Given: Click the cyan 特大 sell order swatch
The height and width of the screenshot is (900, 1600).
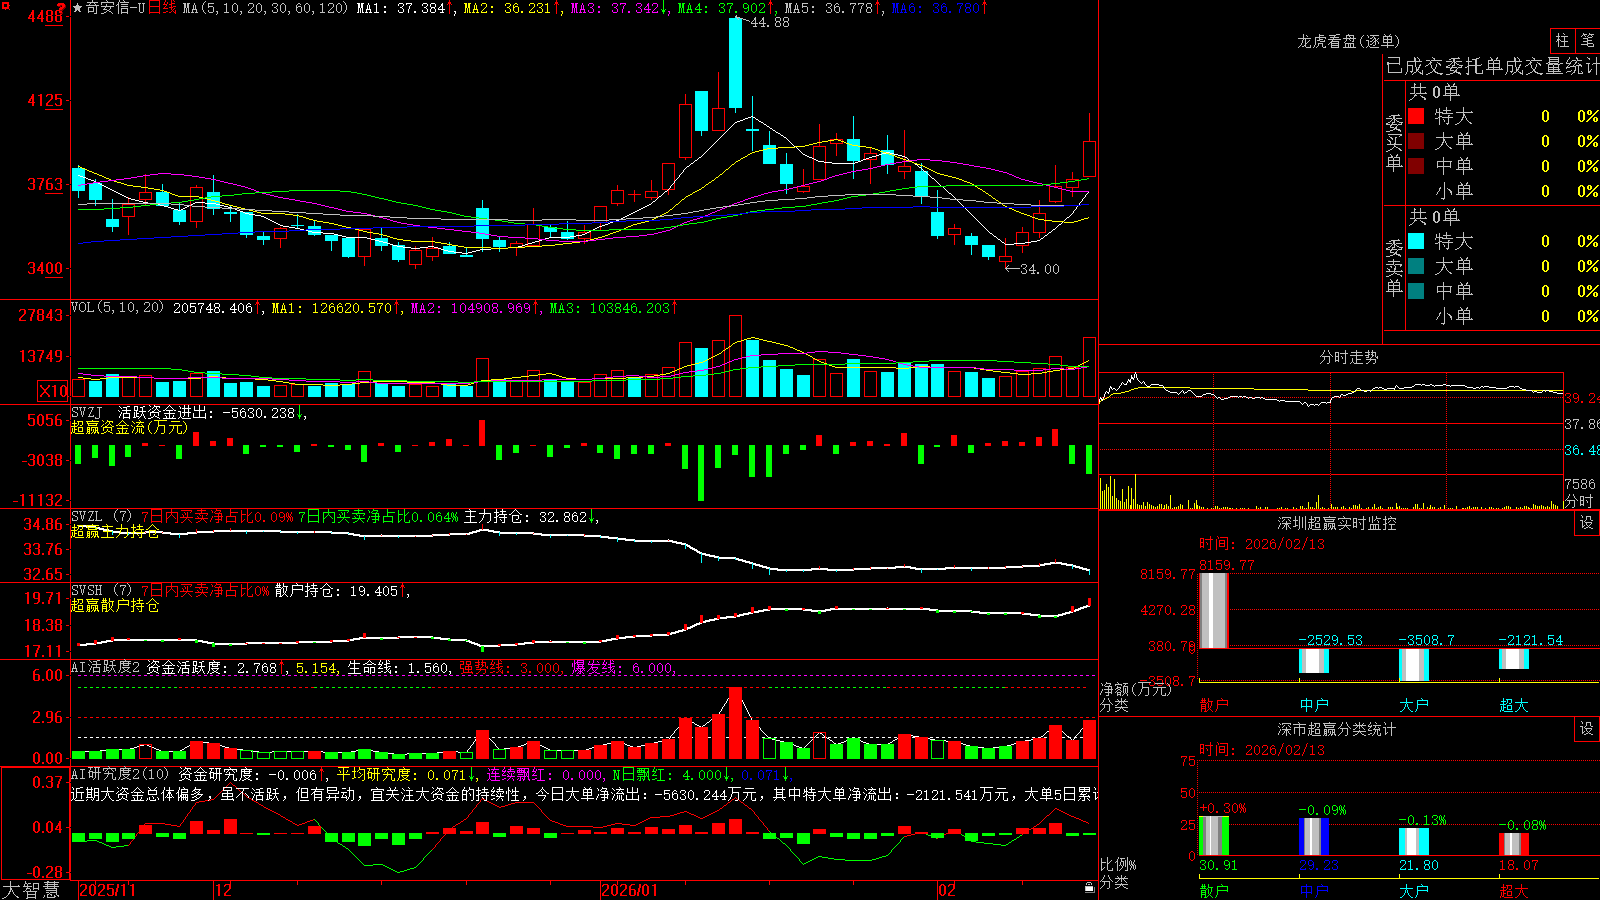Looking at the screenshot, I should click(1416, 241).
